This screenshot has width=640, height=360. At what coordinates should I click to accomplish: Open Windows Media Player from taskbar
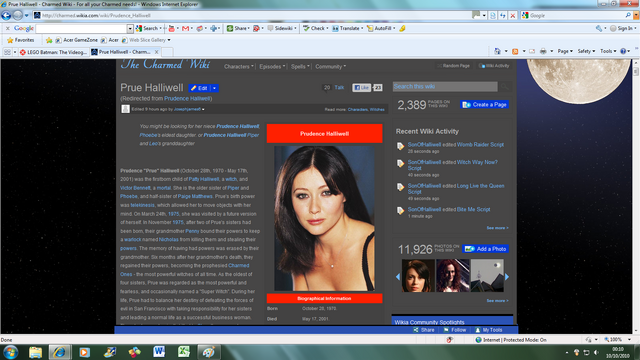tap(84, 352)
